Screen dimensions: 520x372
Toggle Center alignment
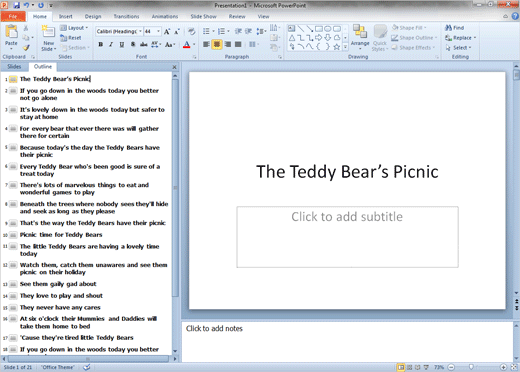pos(217,44)
